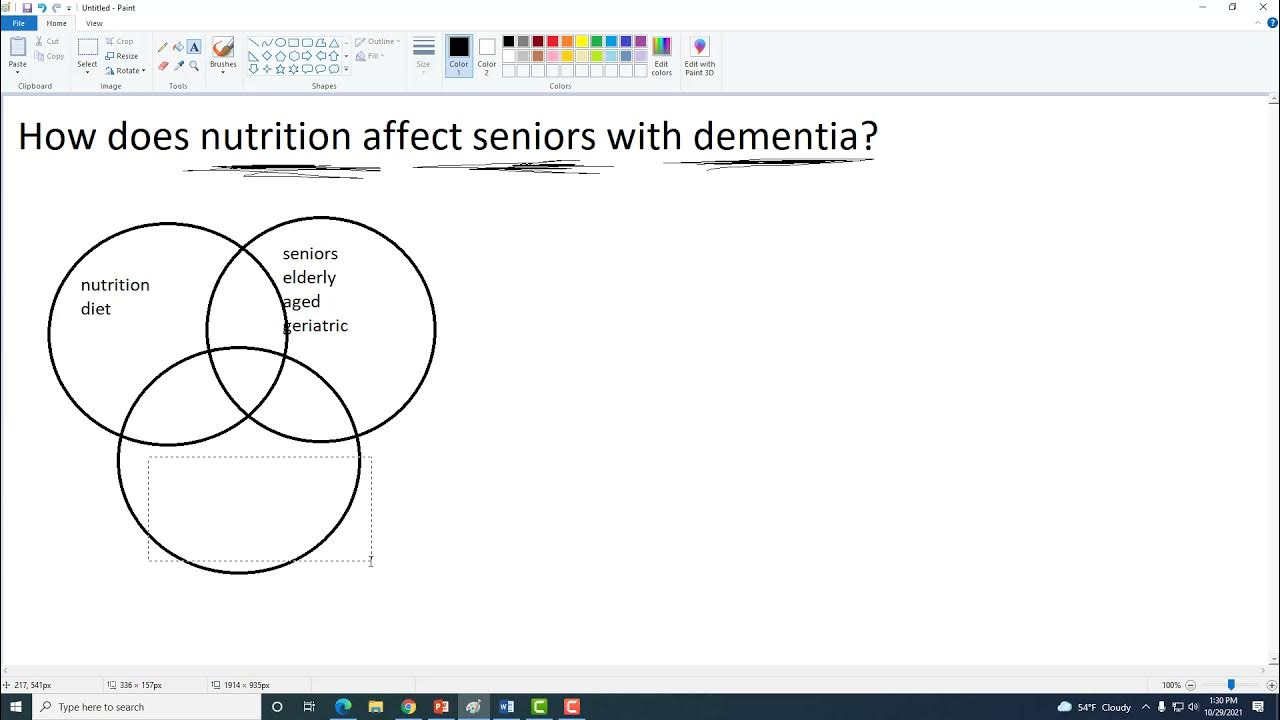Activate Color 2 background selector

point(487,56)
